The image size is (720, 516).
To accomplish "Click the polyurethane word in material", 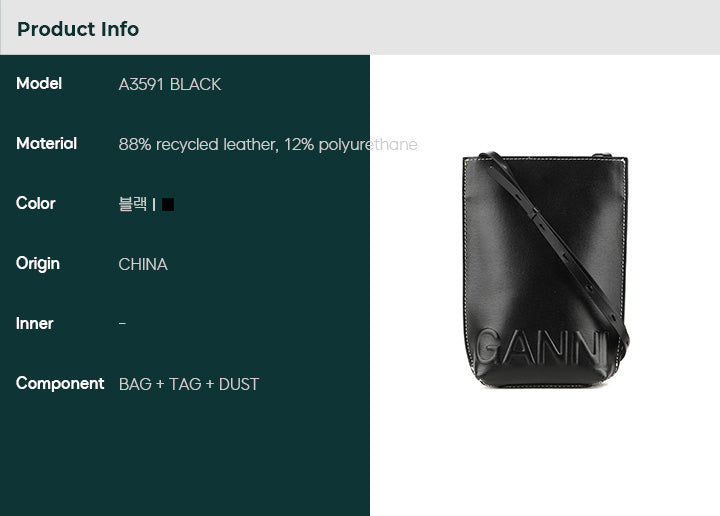I will [x=368, y=145].
